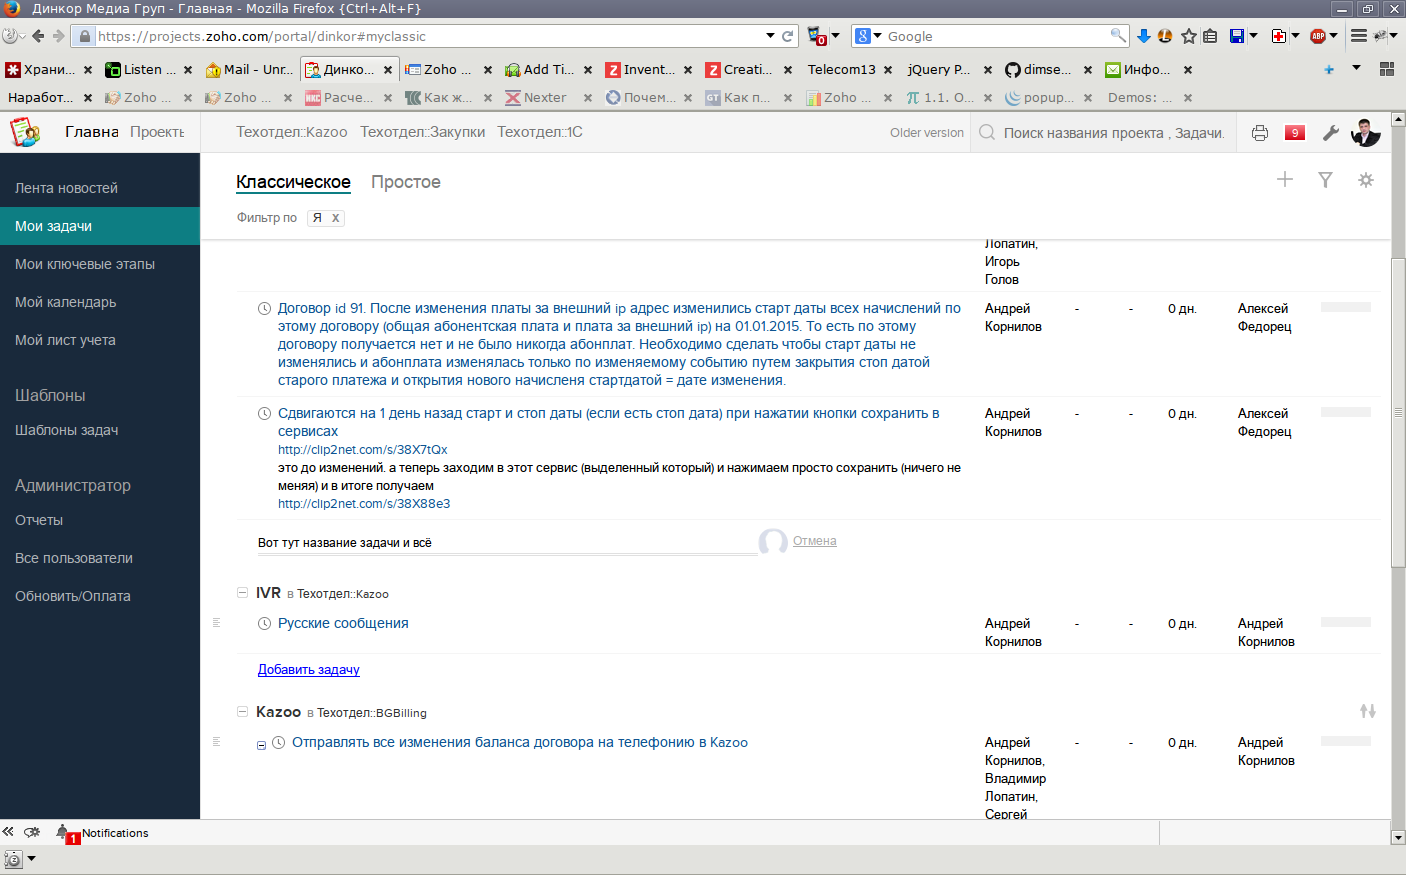Open the gear icon in task view
This screenshot has height=875, width=1406.
1365,180
